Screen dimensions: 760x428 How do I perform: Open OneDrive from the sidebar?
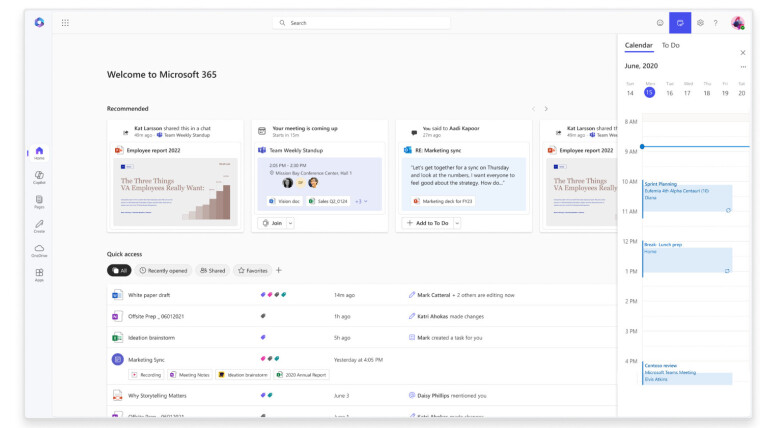[x=39, y=251]
